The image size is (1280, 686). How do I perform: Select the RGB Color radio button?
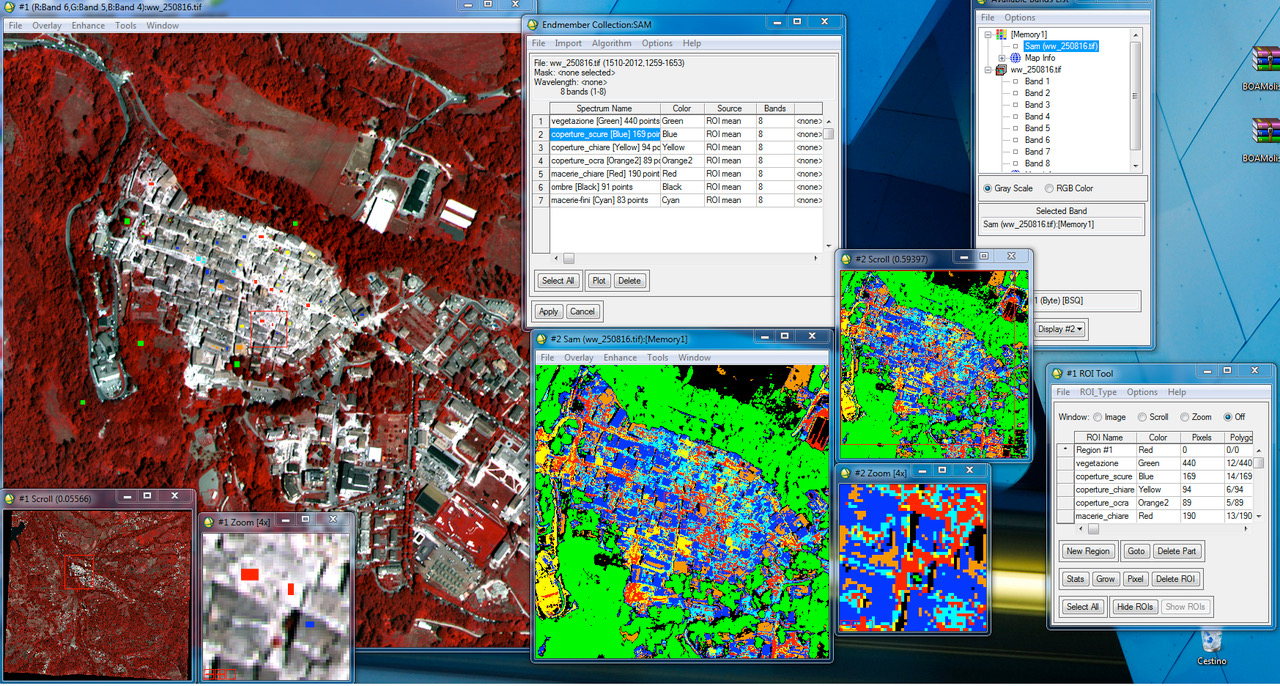click(1049, 188)
